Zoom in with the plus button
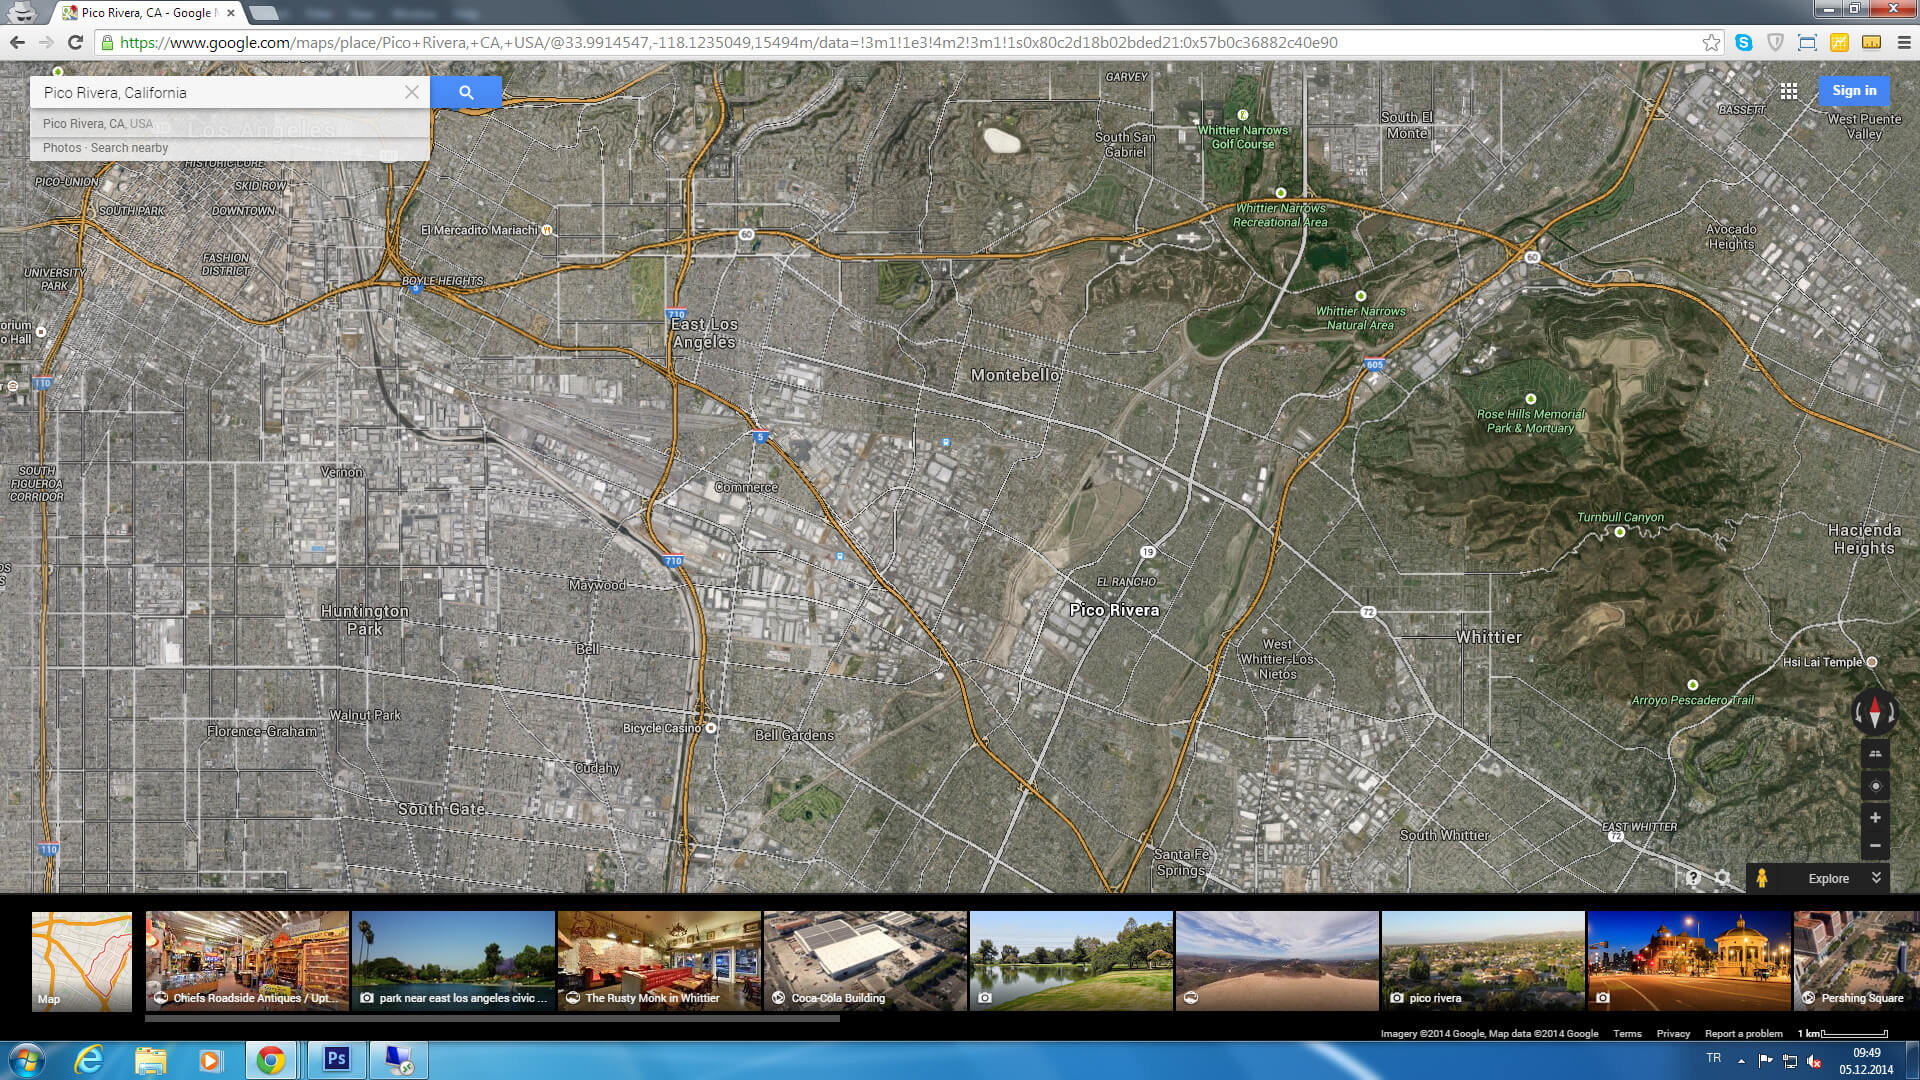Image resolution: width=1920 pixels, height=1080 pixels. click(1875, 818)
